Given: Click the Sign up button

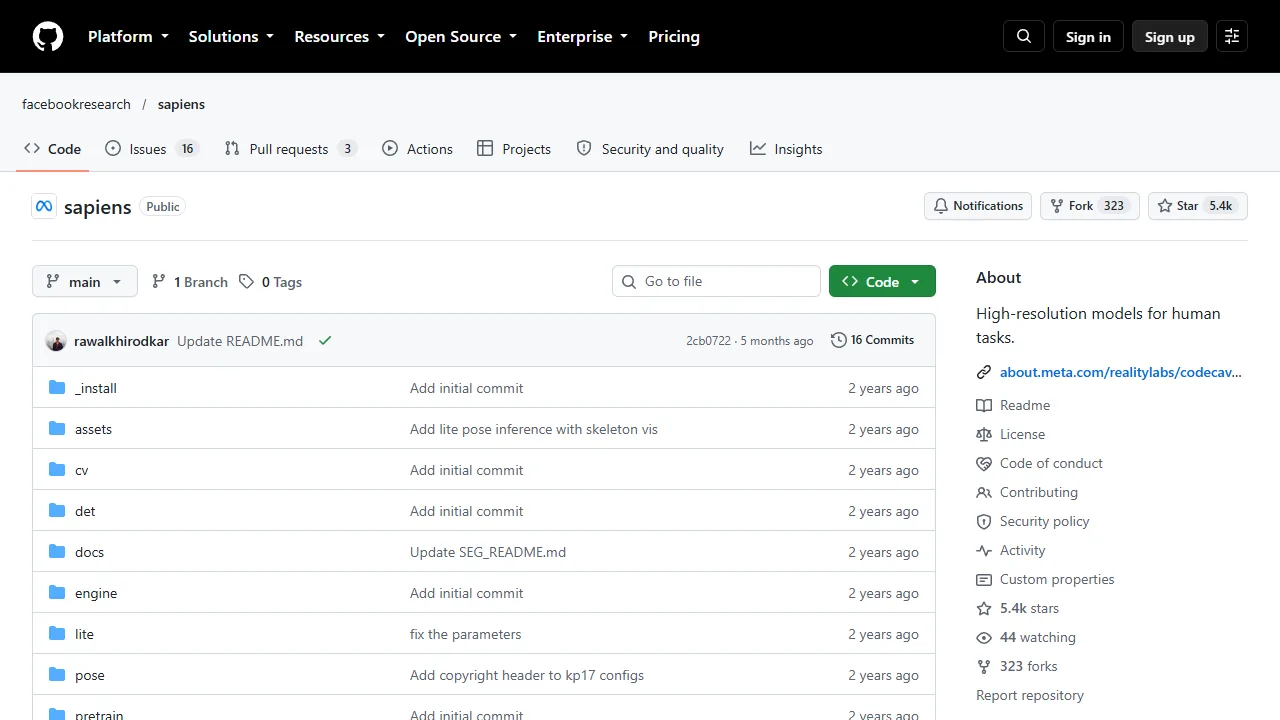Looking at the screenshot, I should [x=1170, y=37].
